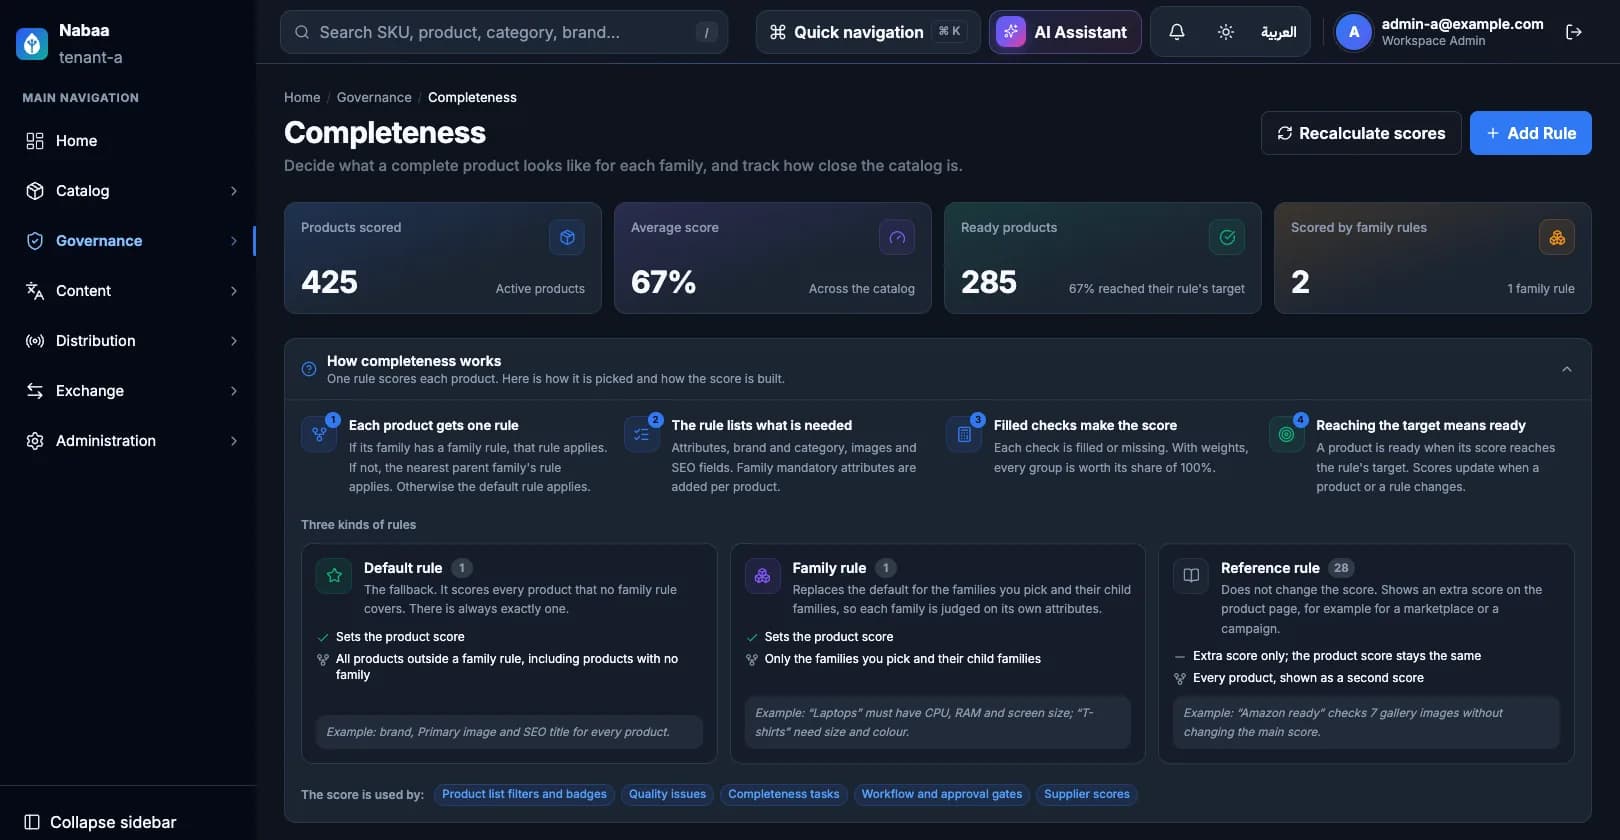The image size is (1620, 840).
Task: Click the Reference rule book icon
Action: [1191, 576]
